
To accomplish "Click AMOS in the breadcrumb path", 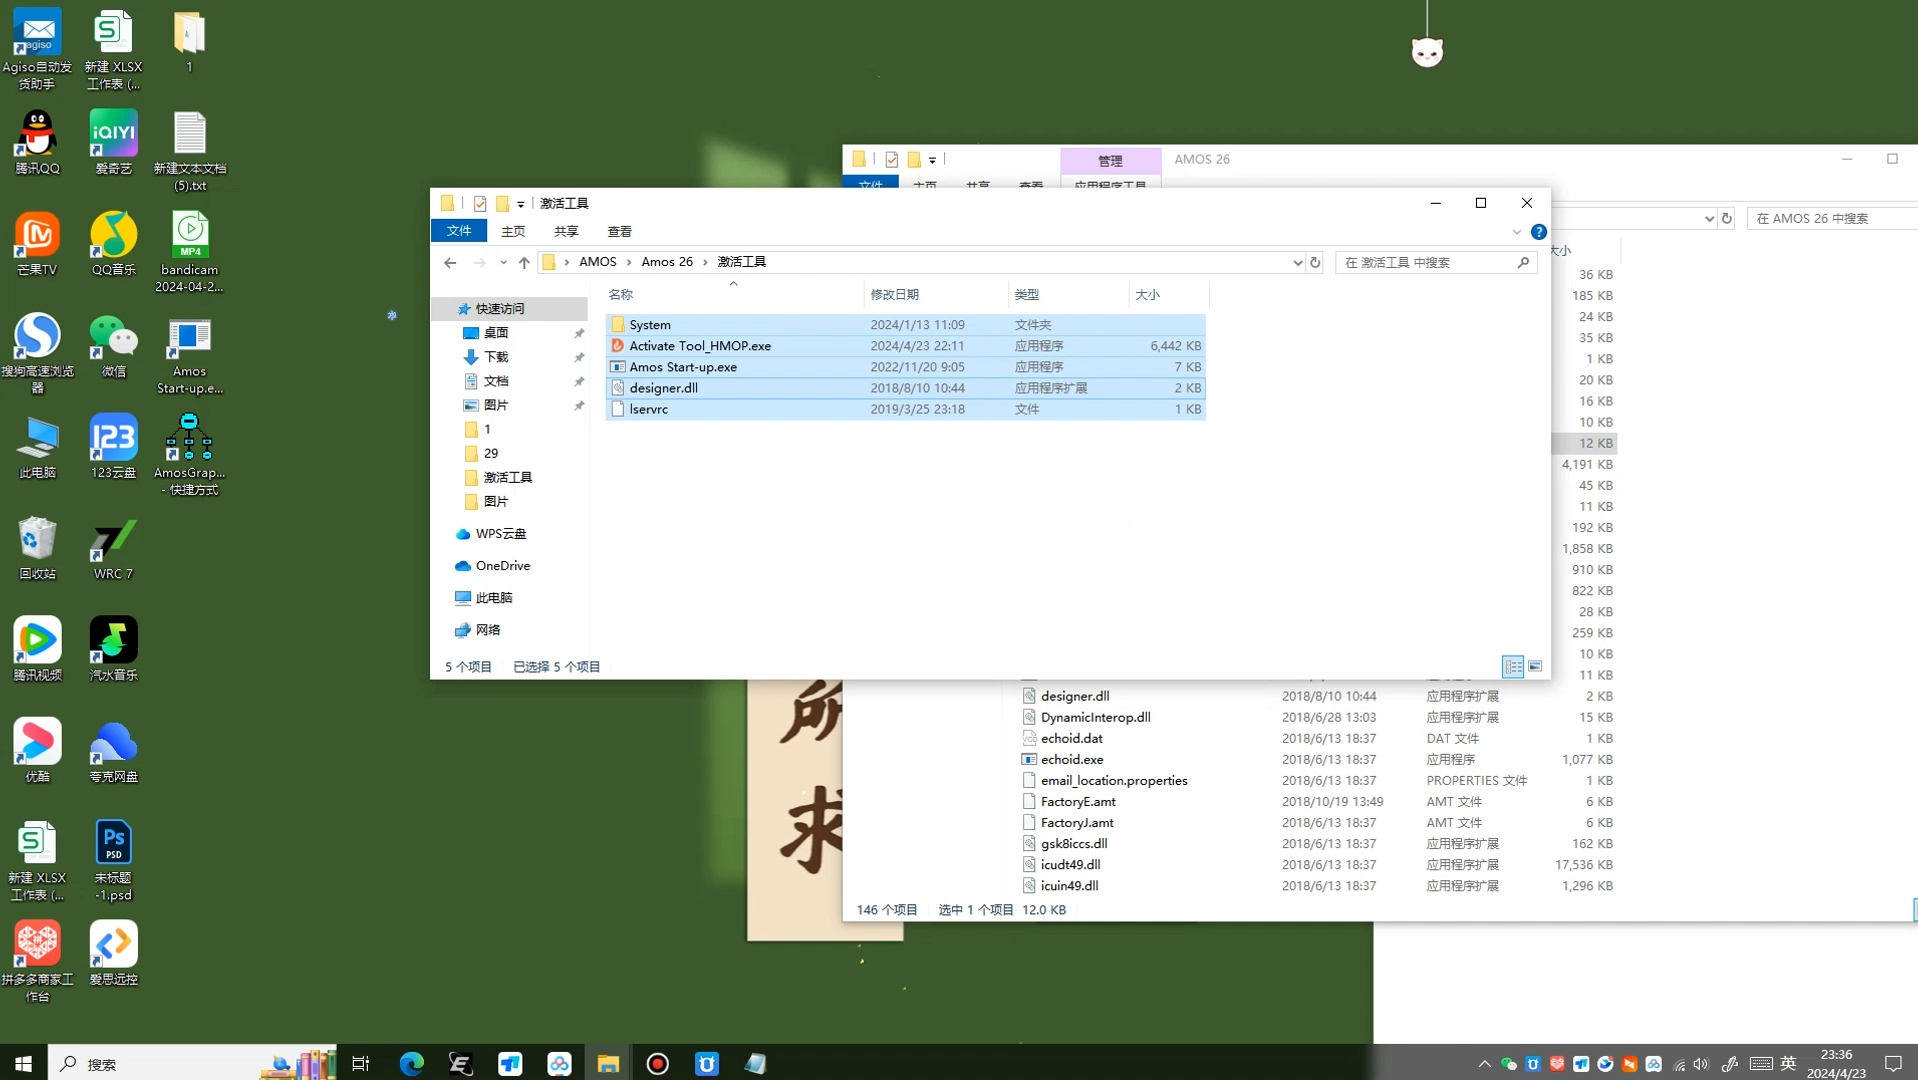I will pos(597,262).
